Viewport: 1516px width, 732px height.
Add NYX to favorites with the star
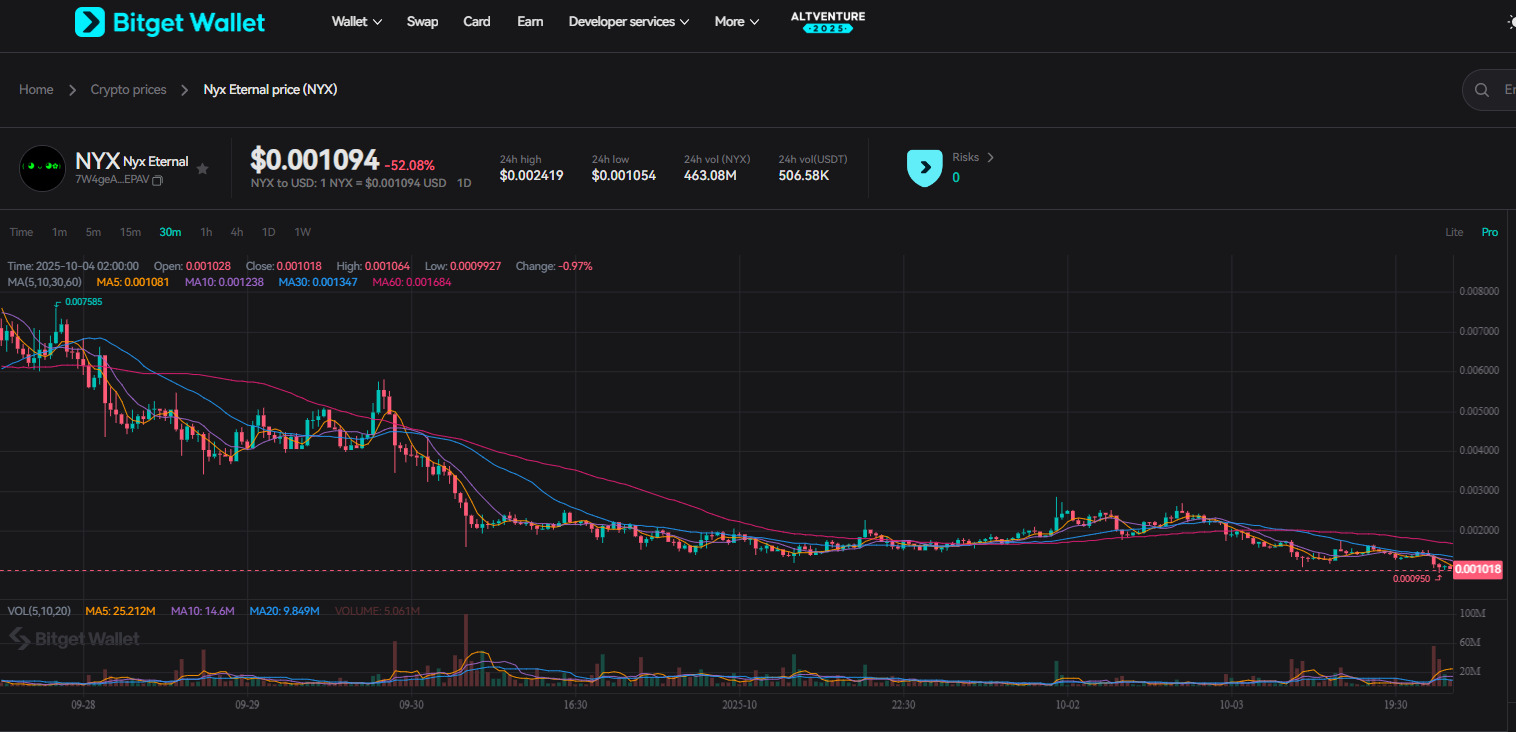202,169
